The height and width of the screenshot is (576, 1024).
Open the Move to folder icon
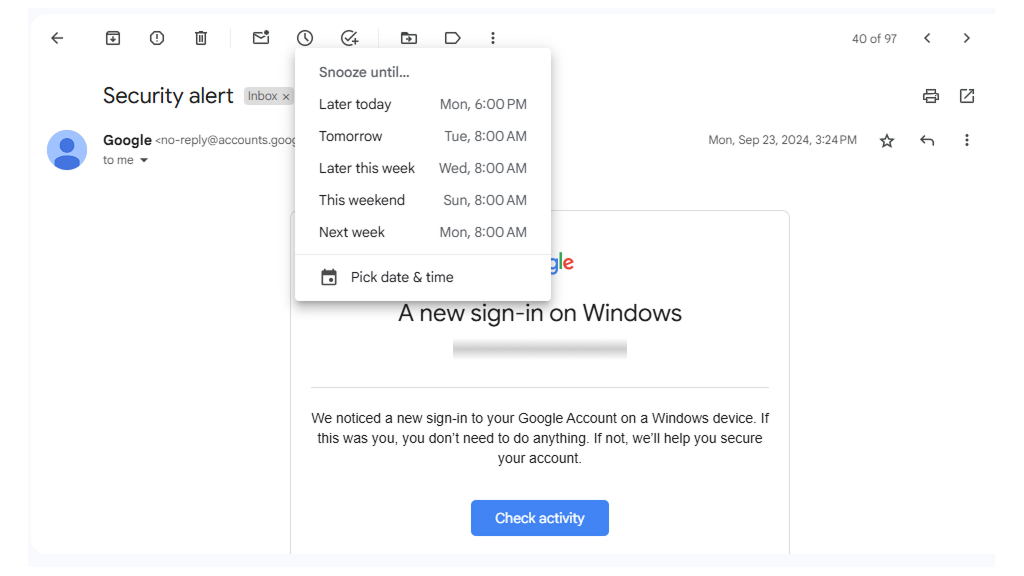point(409,39)
